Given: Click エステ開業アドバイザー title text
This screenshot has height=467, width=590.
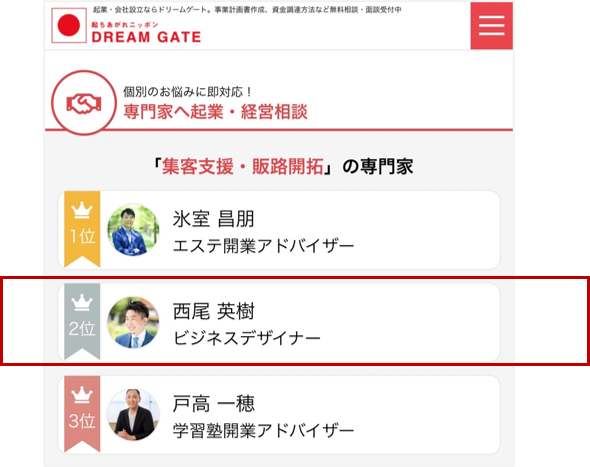Looking at the screenshot, I should click(263, 246).
